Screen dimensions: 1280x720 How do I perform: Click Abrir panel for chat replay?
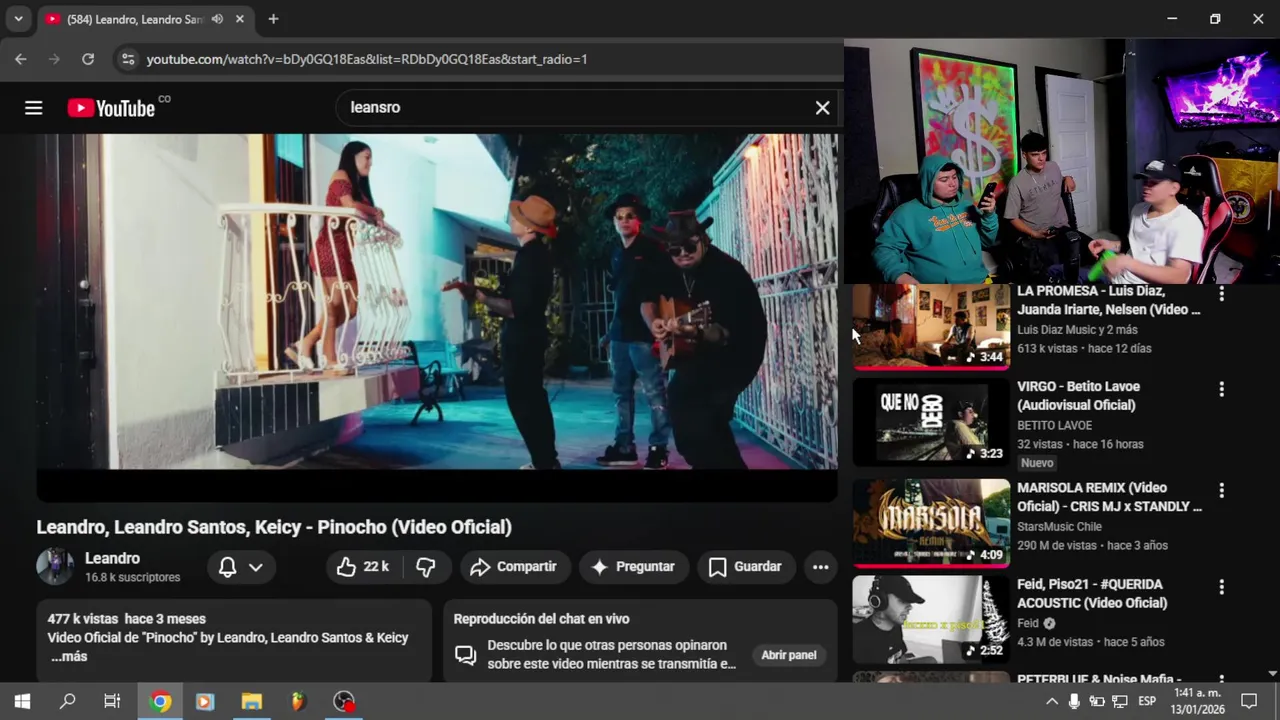789,655
